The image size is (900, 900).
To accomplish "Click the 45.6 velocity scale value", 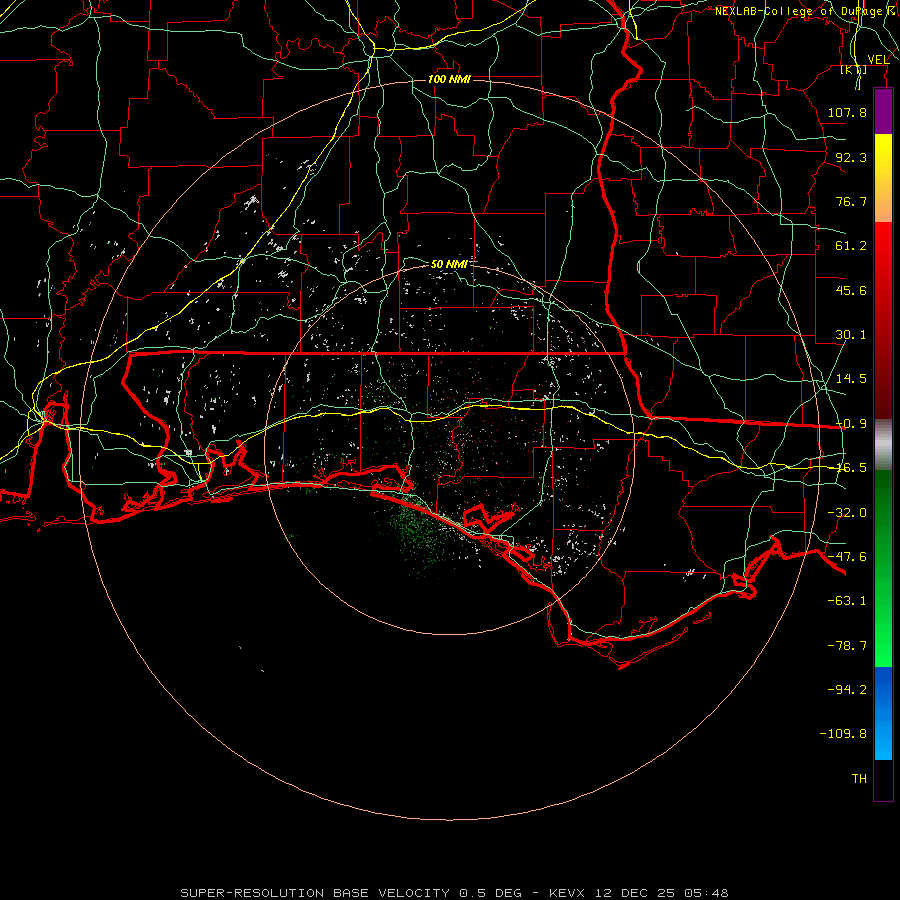I will pyautogui.click(x=851, y=290).
